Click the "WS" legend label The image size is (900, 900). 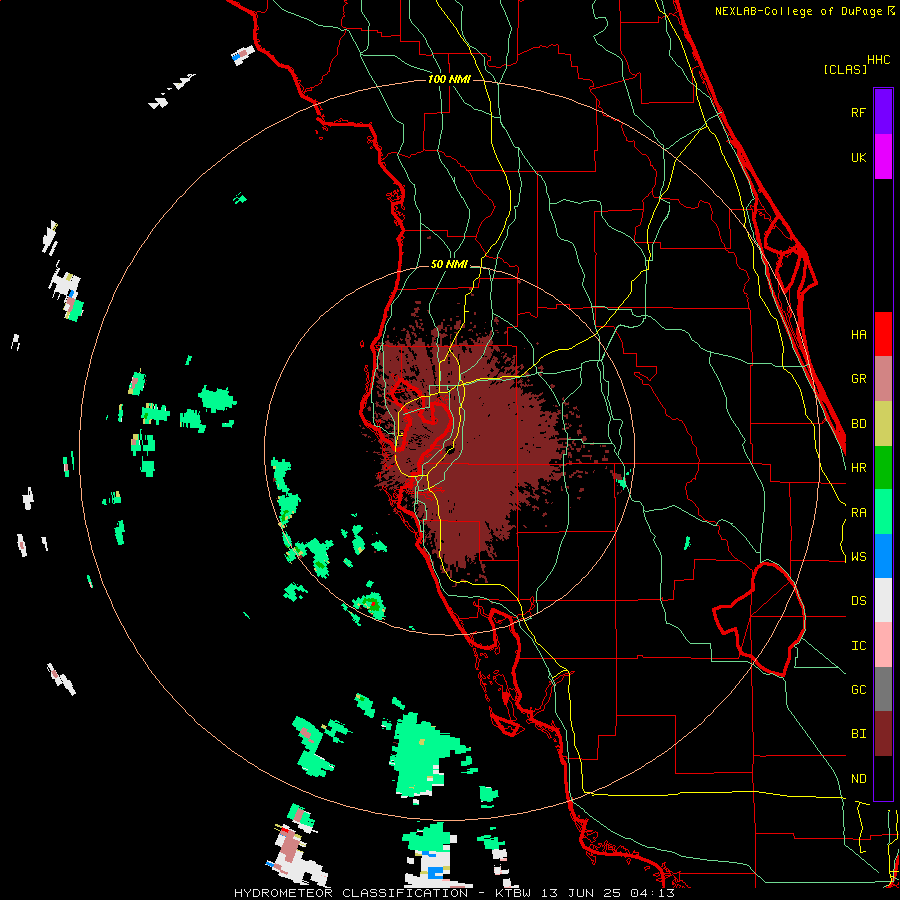(858, 557)
